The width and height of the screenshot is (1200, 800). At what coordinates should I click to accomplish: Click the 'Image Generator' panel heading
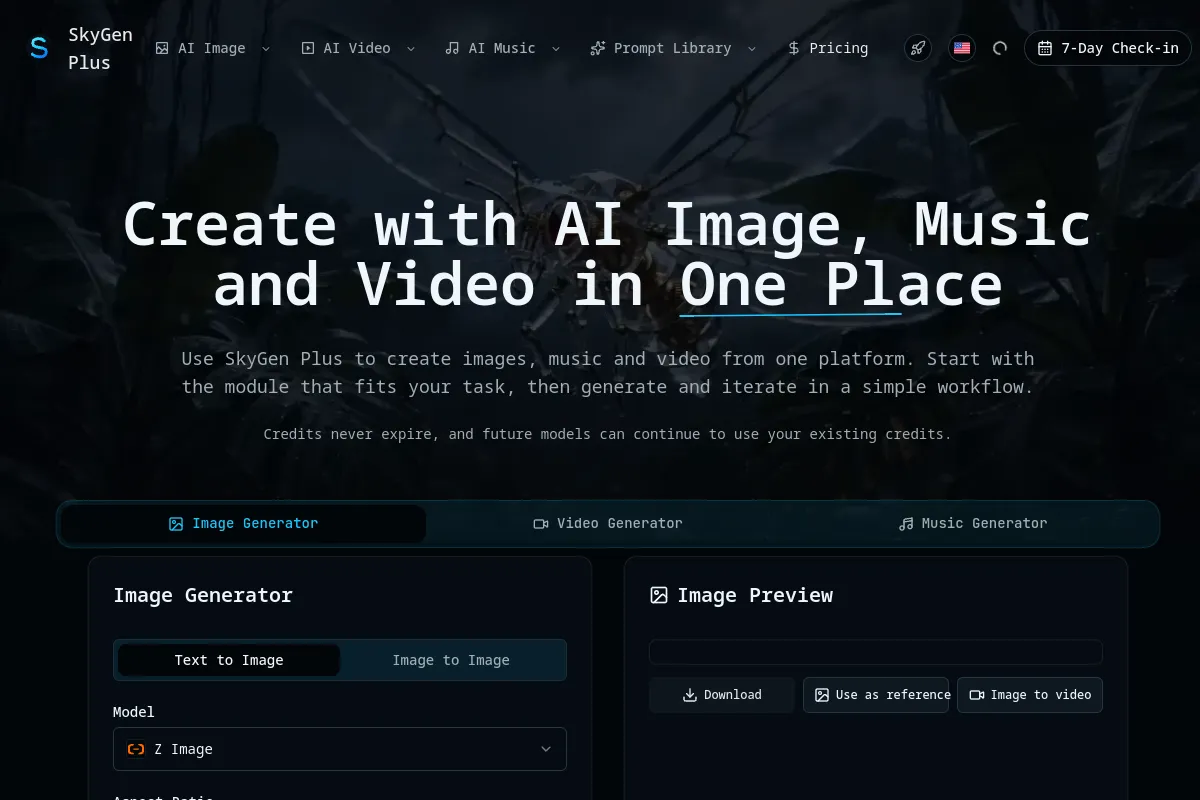(x=203, y=595)
